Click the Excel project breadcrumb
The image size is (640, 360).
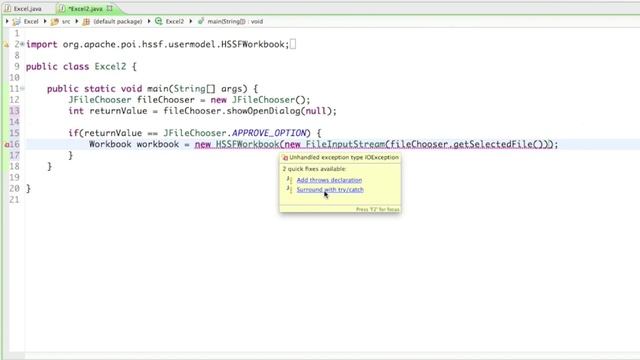(x=31, y=22)
